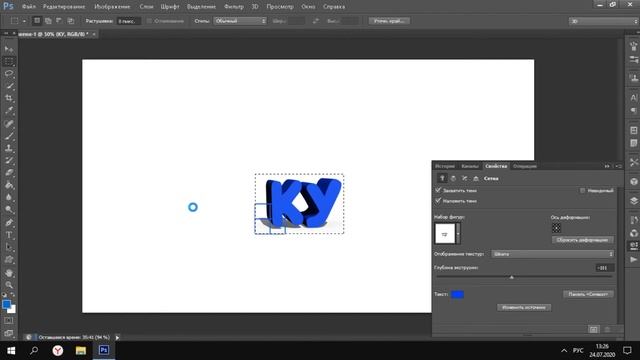Select the Quick Selection wand tool
The width and height of the screenshot is (640, 360).
(x=9, y=86)
